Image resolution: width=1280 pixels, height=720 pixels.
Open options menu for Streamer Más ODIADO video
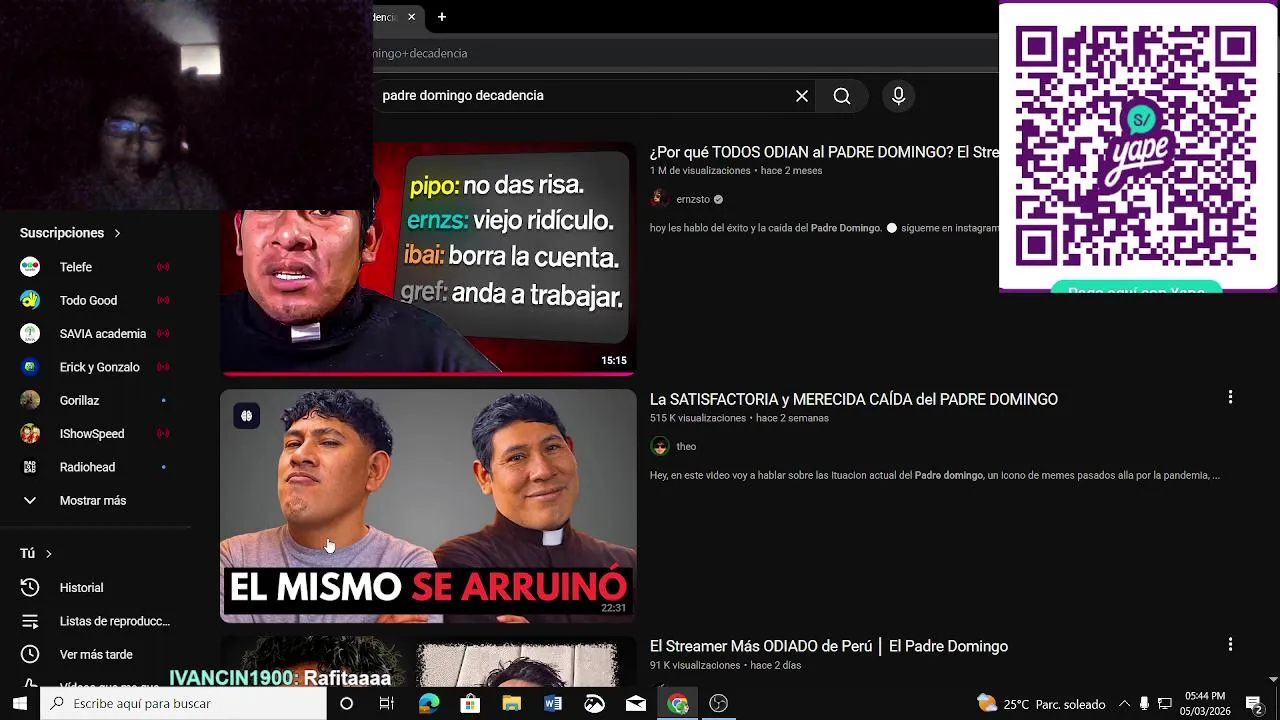[1230, 645]
